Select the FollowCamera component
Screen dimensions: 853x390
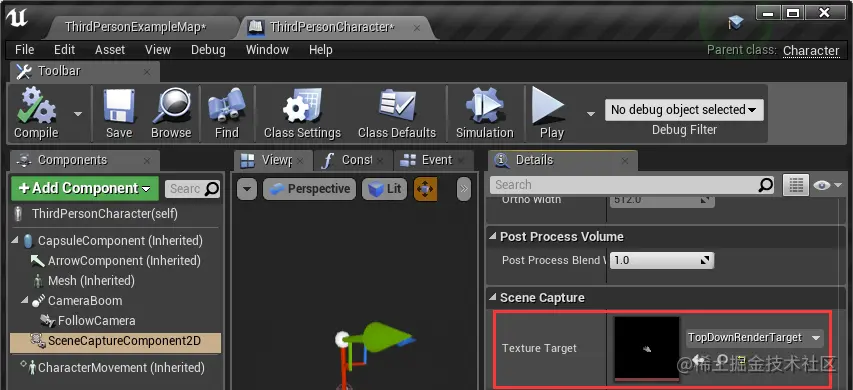96,321
